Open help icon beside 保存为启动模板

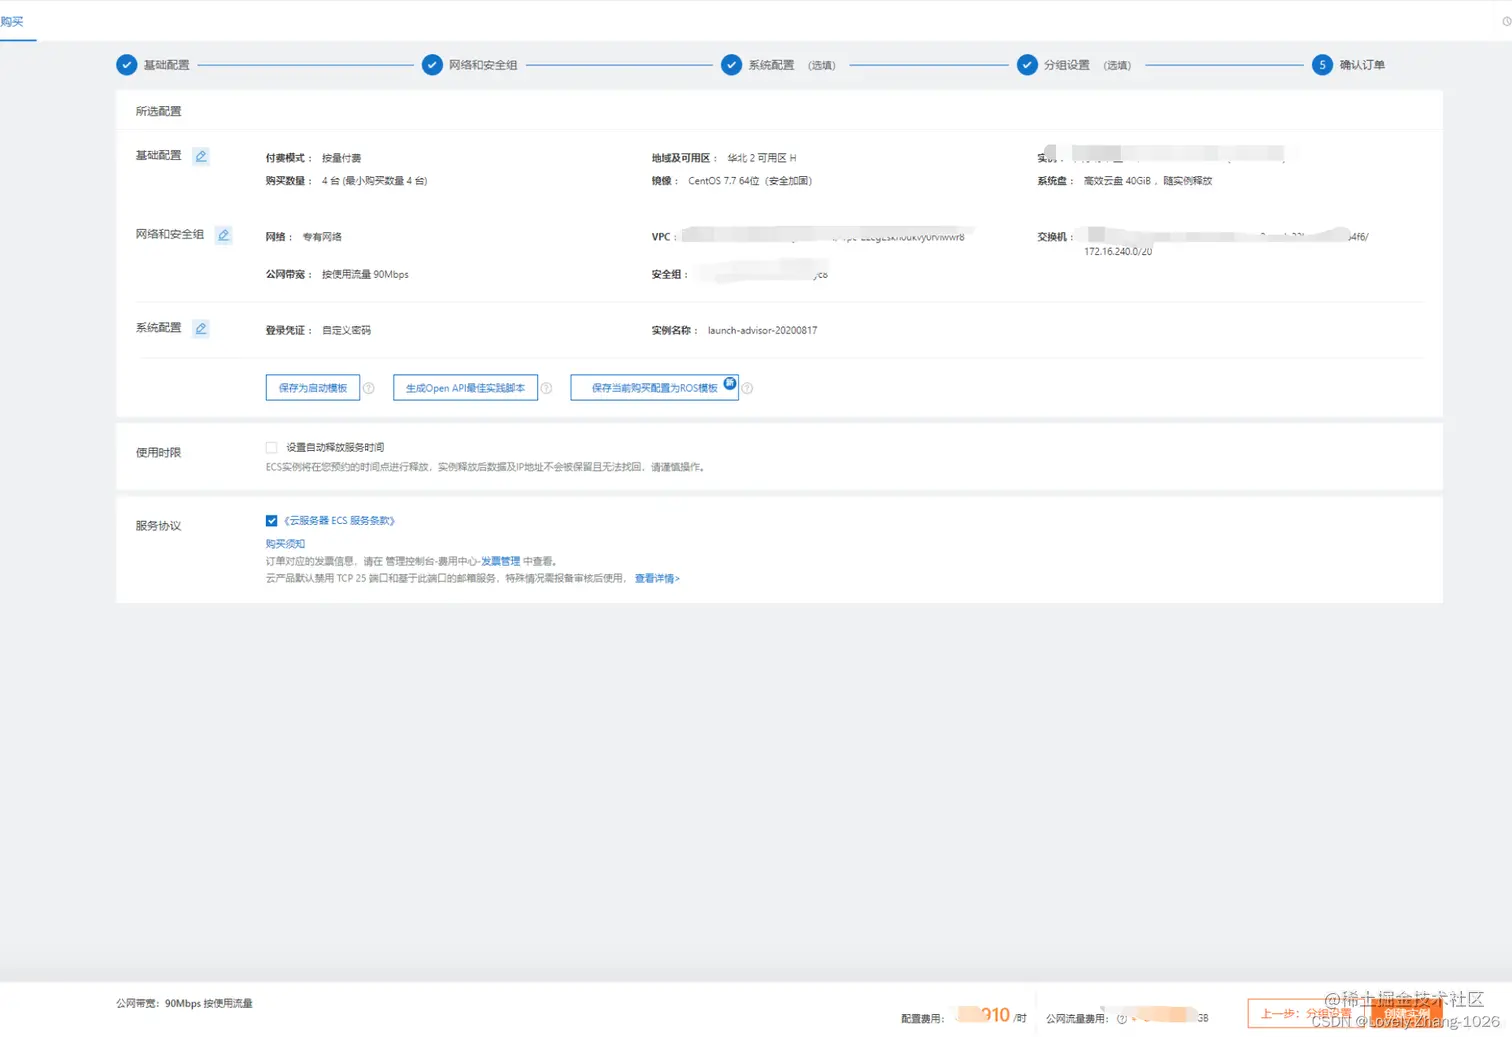click(x=369, y=388)
